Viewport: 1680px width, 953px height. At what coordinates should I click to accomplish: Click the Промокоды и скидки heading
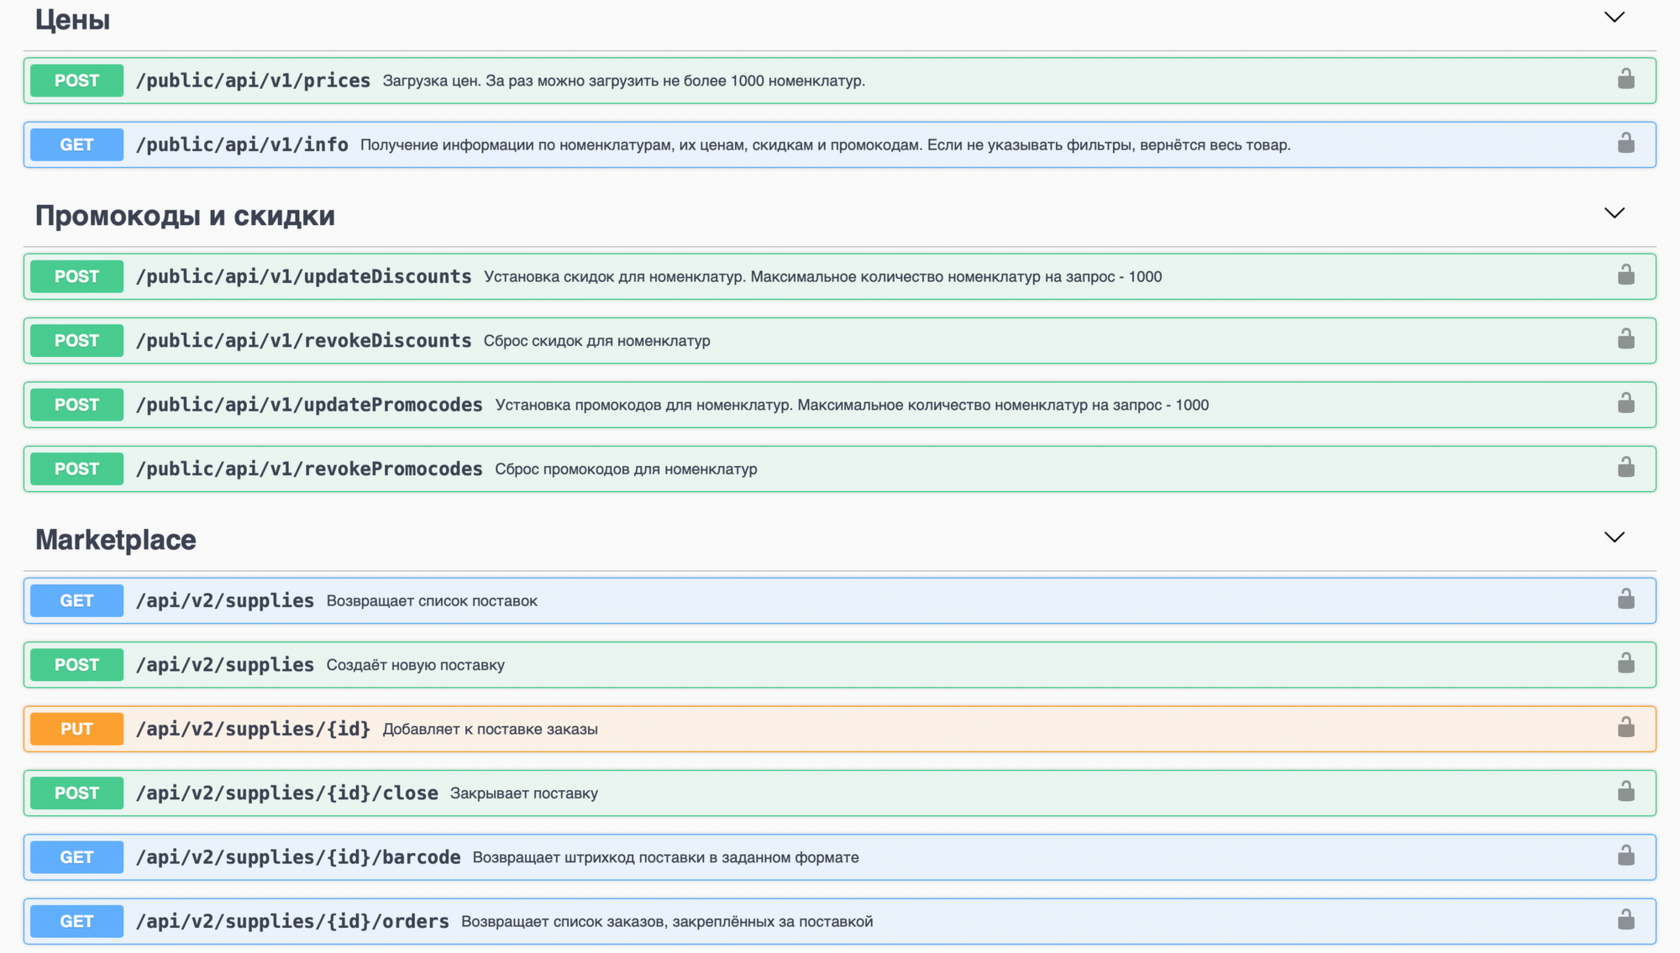point(185,216)
